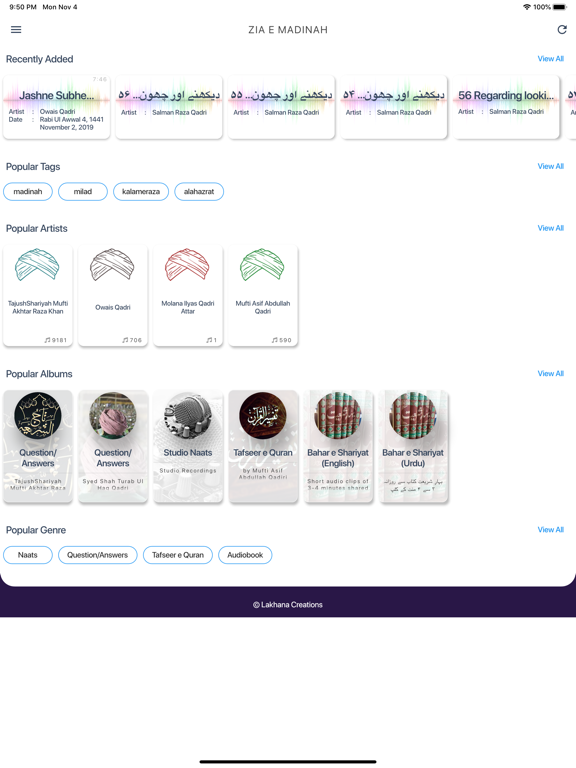Check the battery indicator in status bar

[x=559, y=7]
